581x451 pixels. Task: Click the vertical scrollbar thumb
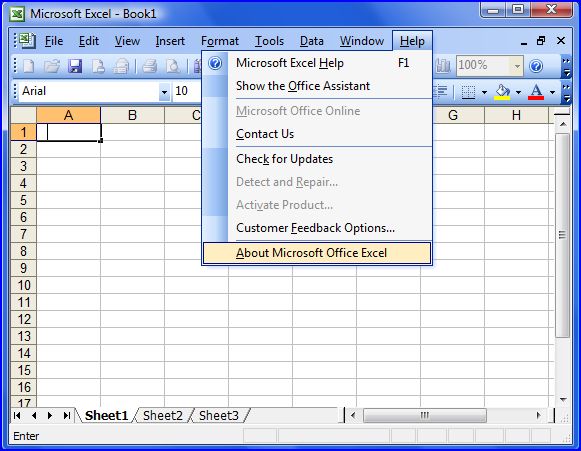coord(562,235)
